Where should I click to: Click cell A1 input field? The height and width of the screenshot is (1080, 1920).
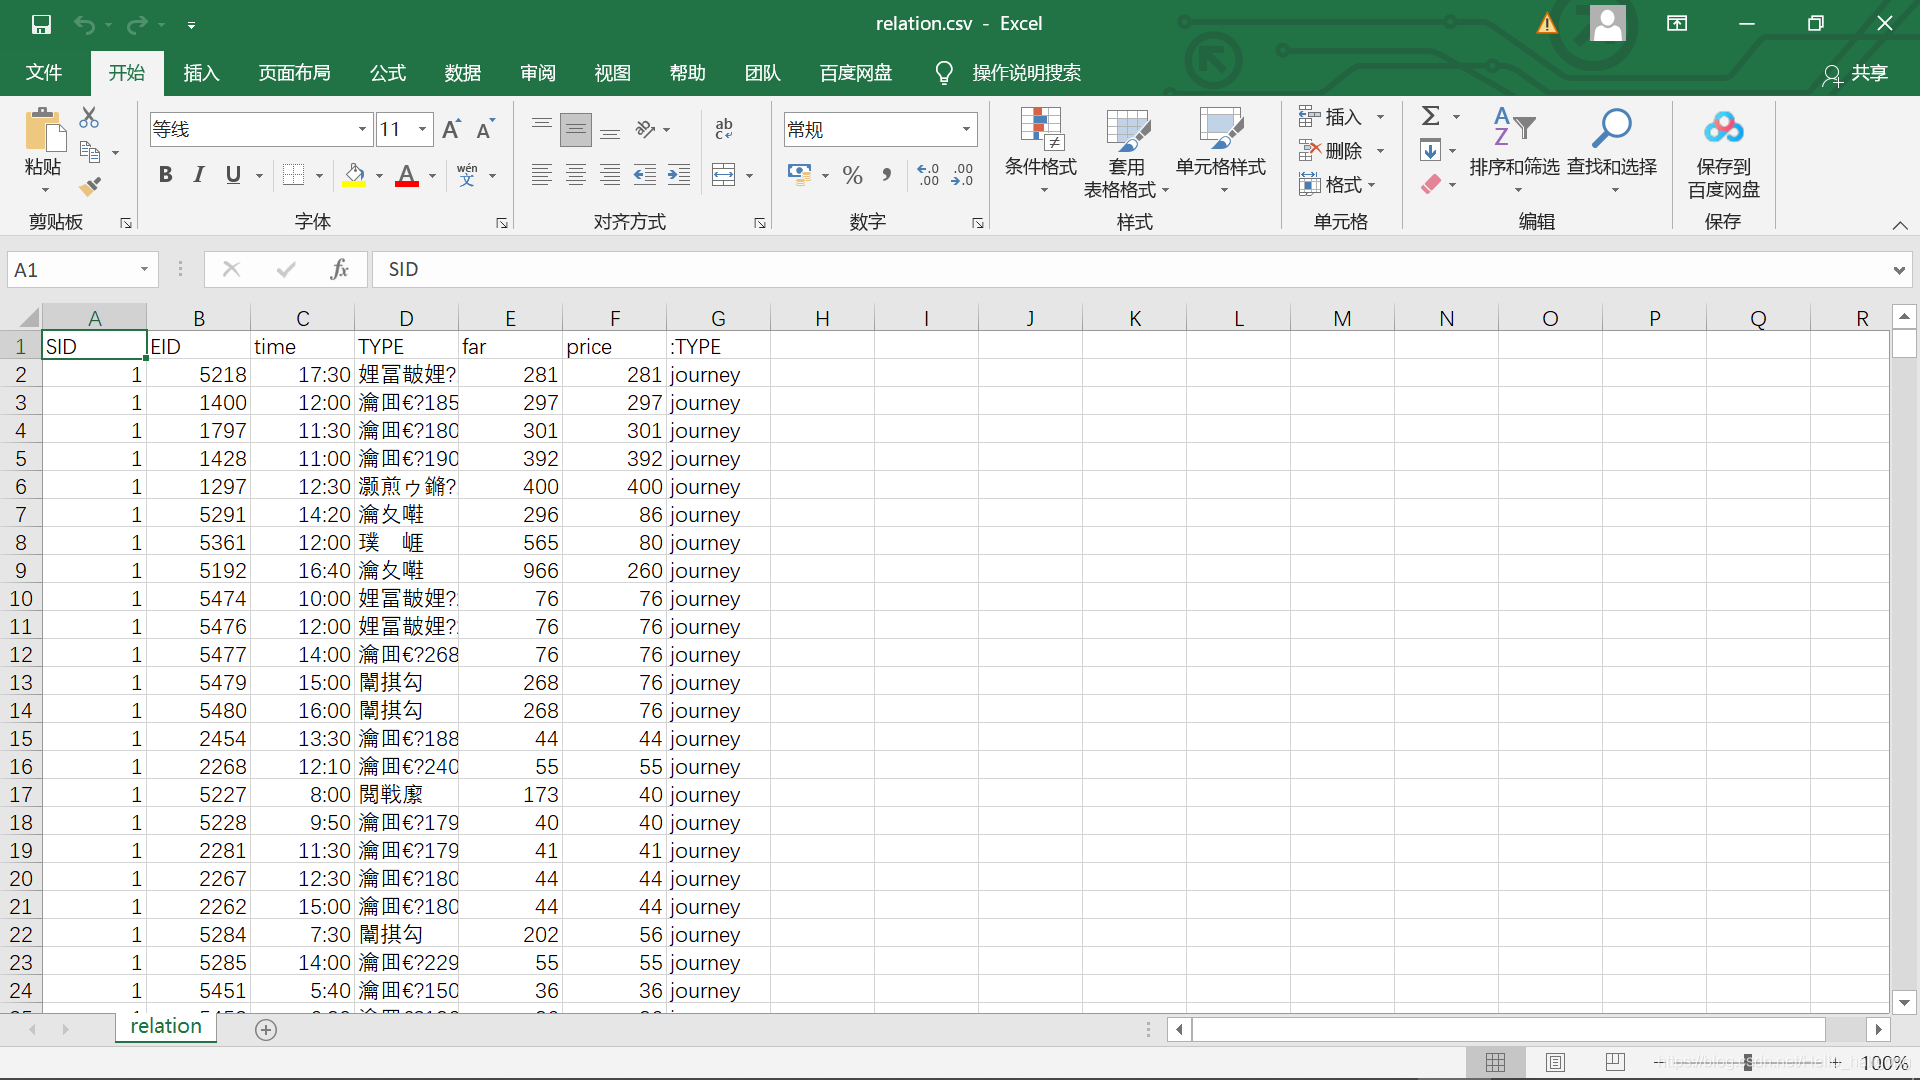tap(94, 345)
